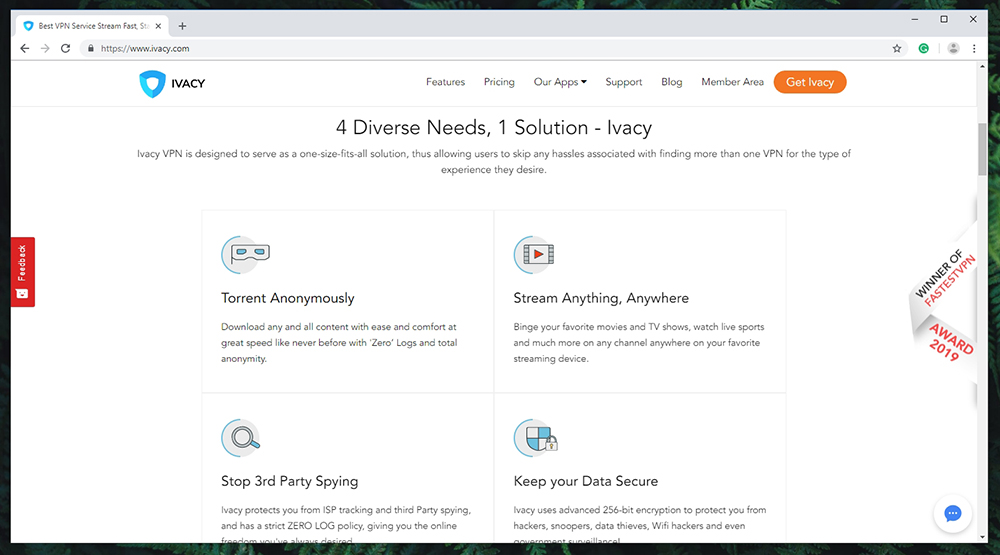Open the red Feedback side tab

point(22,272)
